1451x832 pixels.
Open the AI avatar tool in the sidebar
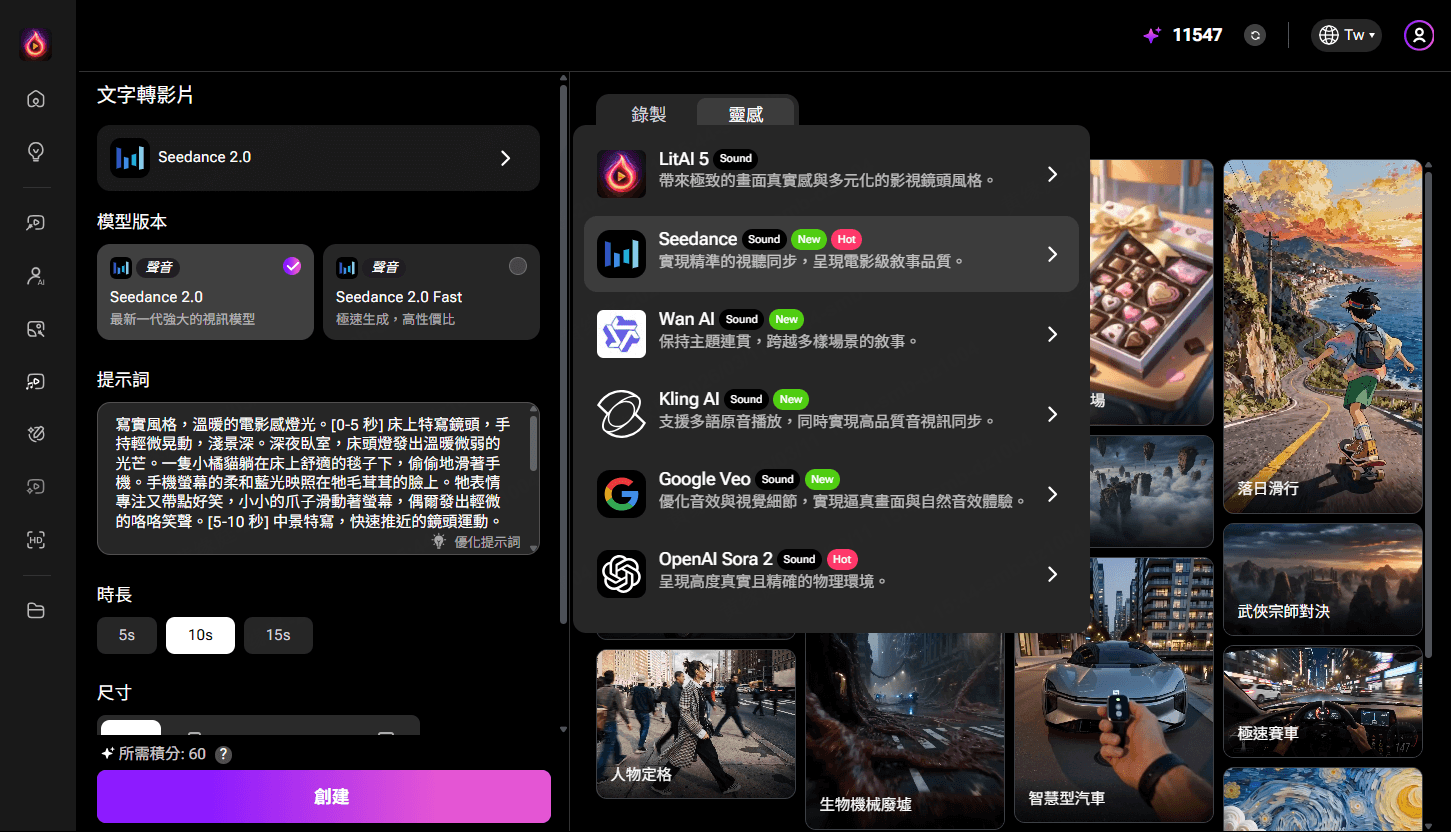[x=36, y=275]
